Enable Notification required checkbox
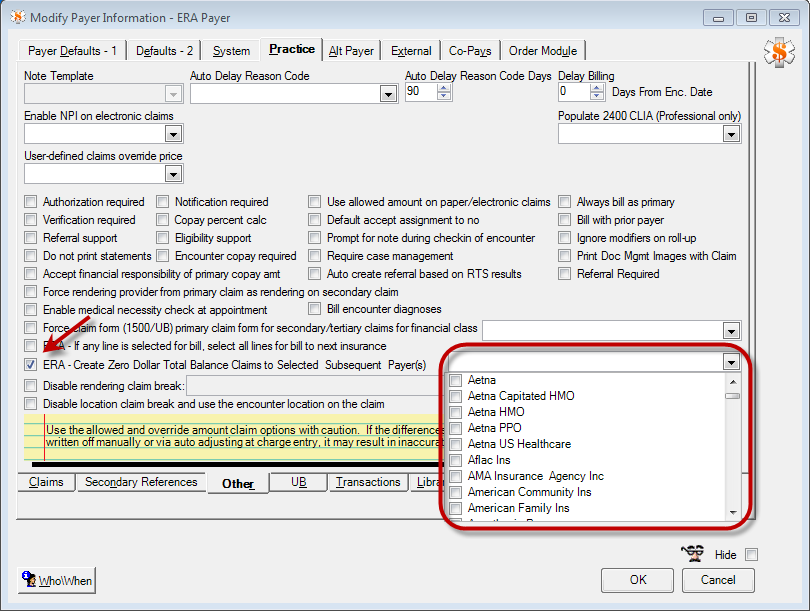The height and width of the screenshot is (611, 810). 163,201
